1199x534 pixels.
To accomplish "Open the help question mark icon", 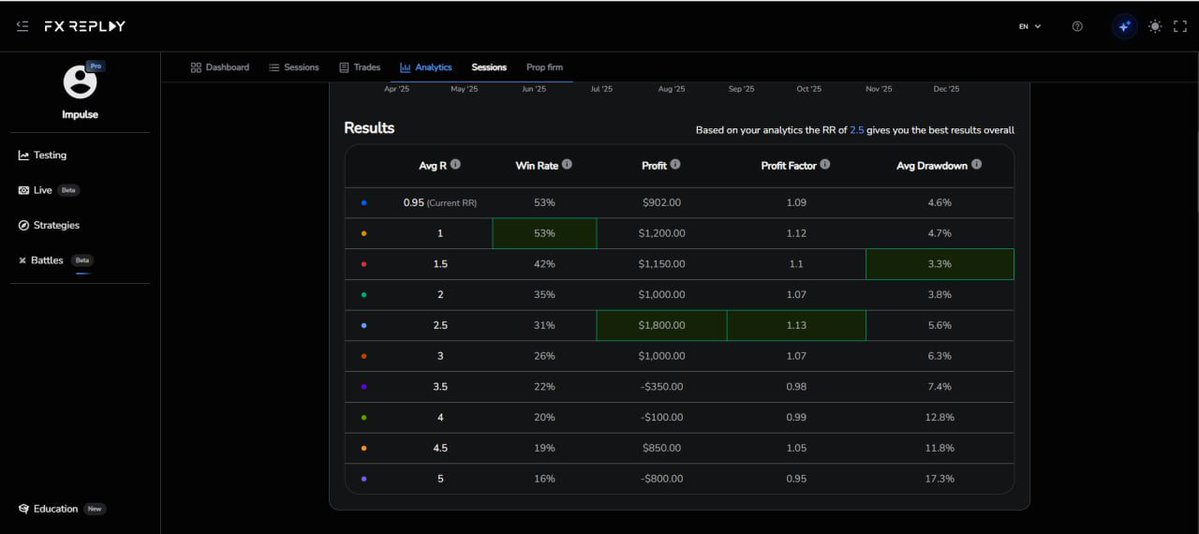I will coord(1077,26).
